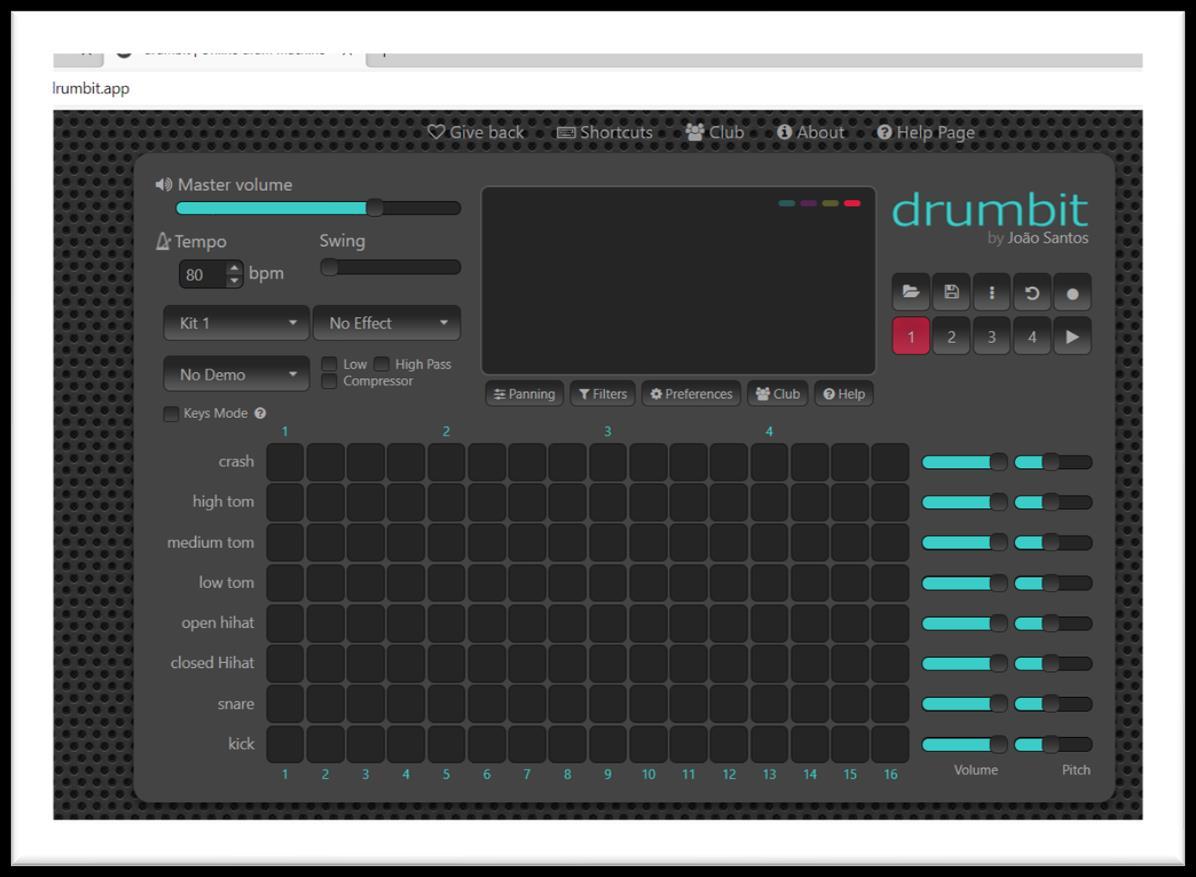
Task: Enable the Keys Mode checkbox
Action: pos(172,413)
